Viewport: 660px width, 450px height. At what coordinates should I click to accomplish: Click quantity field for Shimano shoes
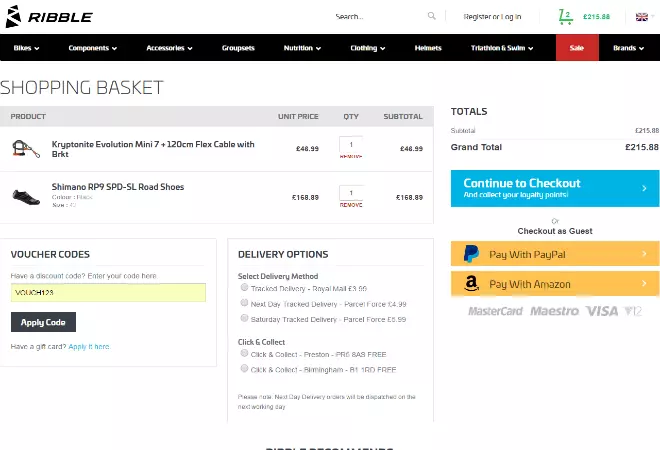coord(351,193)
